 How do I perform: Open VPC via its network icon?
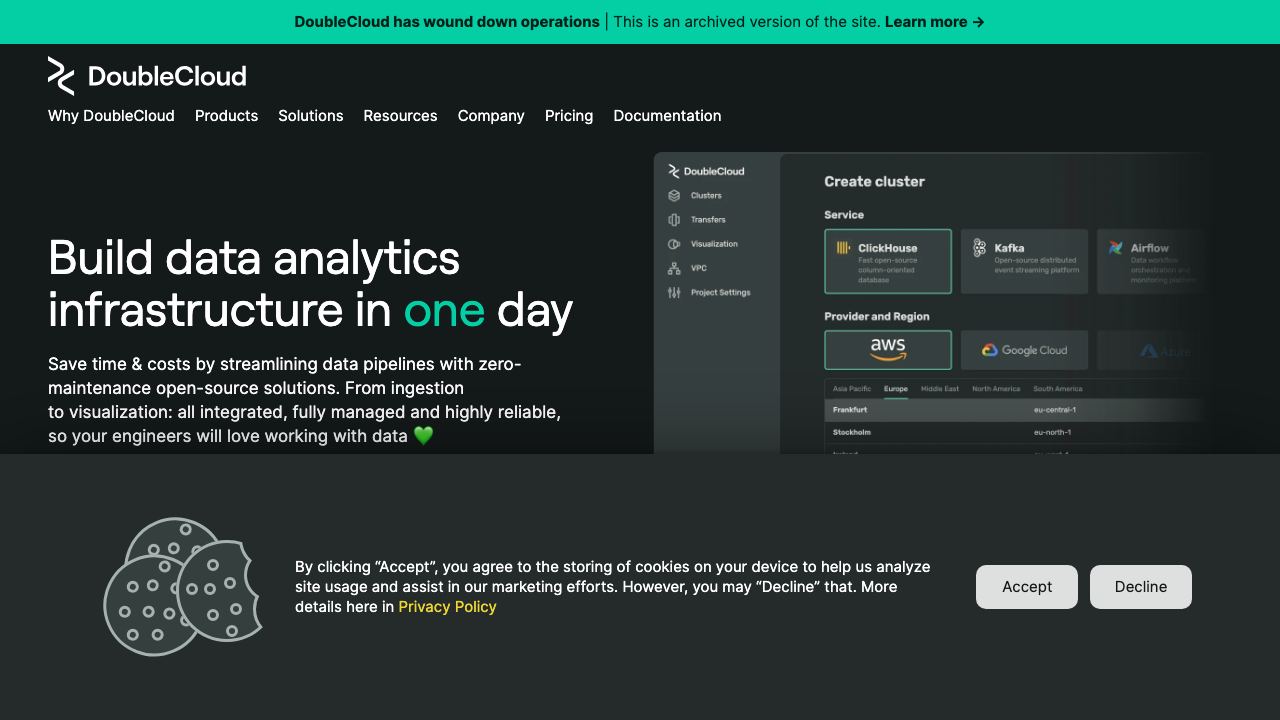click(674, 268)
